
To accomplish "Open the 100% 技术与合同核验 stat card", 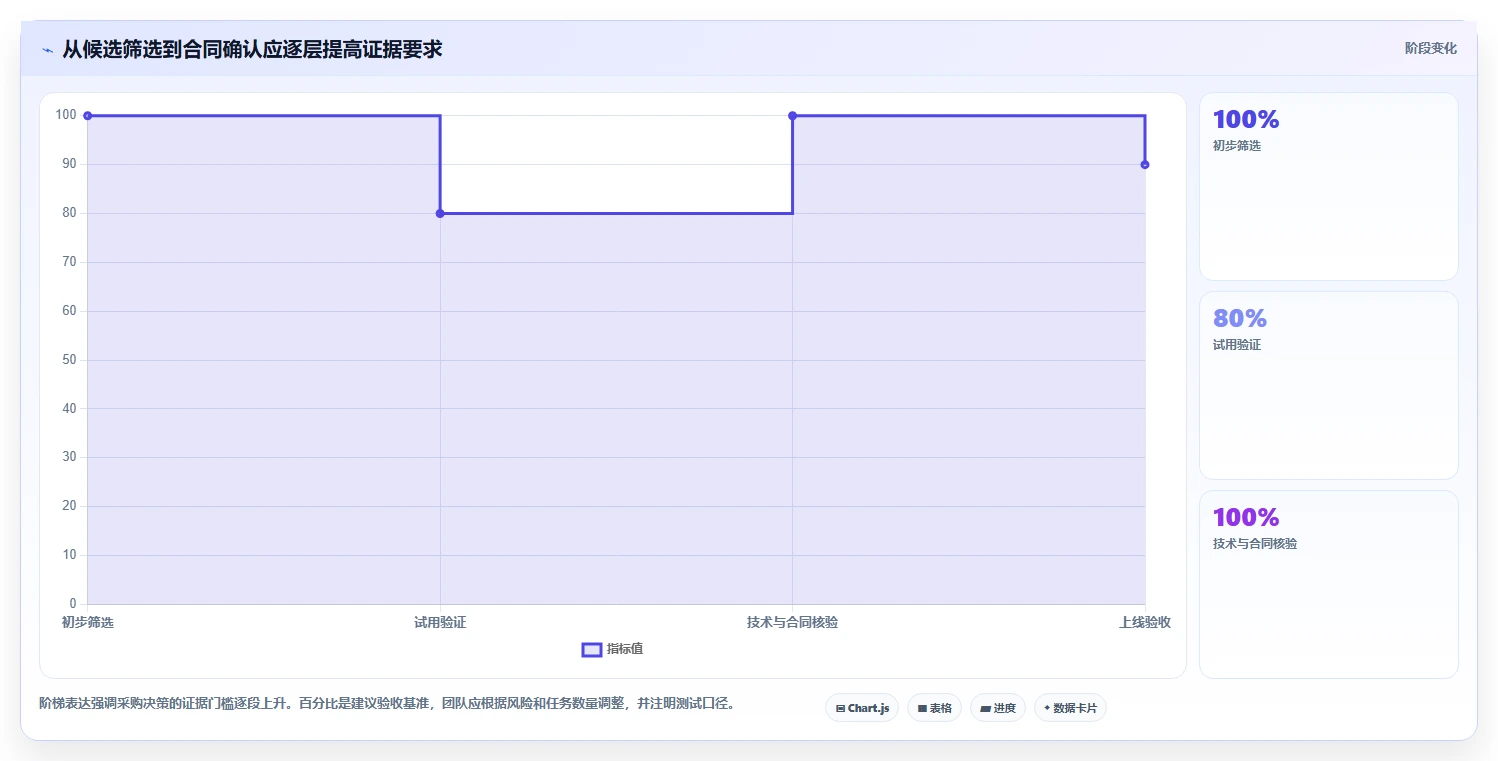I will (x=1328, y=584).
